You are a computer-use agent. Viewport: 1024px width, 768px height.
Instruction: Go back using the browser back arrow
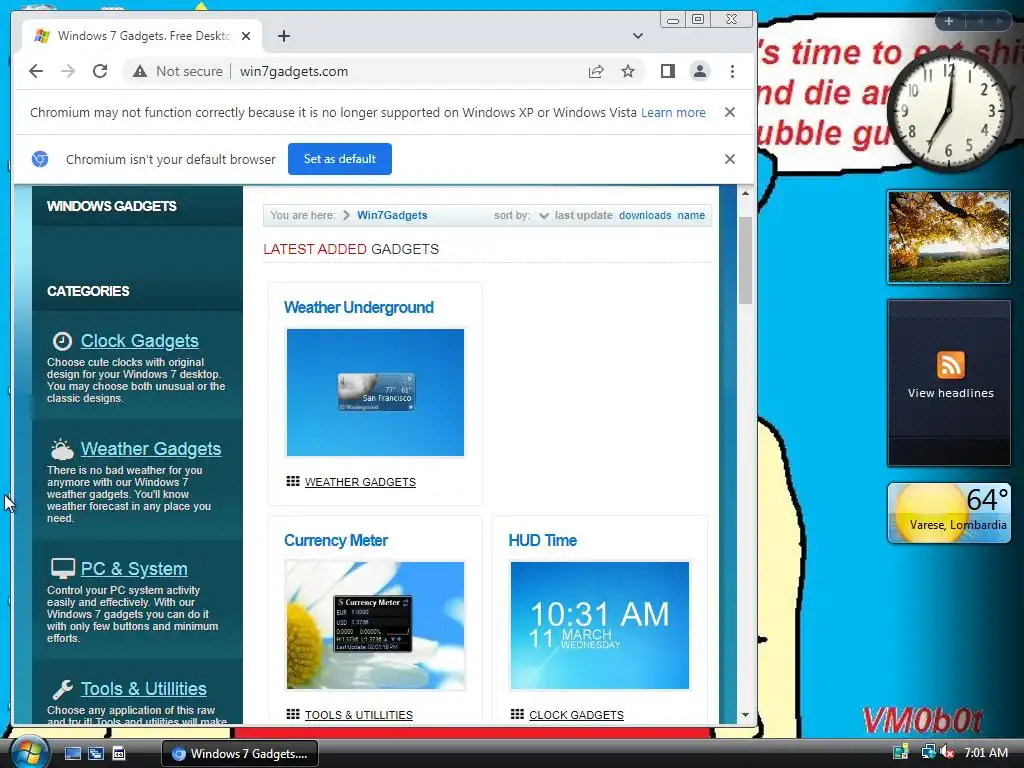(36, 71)
